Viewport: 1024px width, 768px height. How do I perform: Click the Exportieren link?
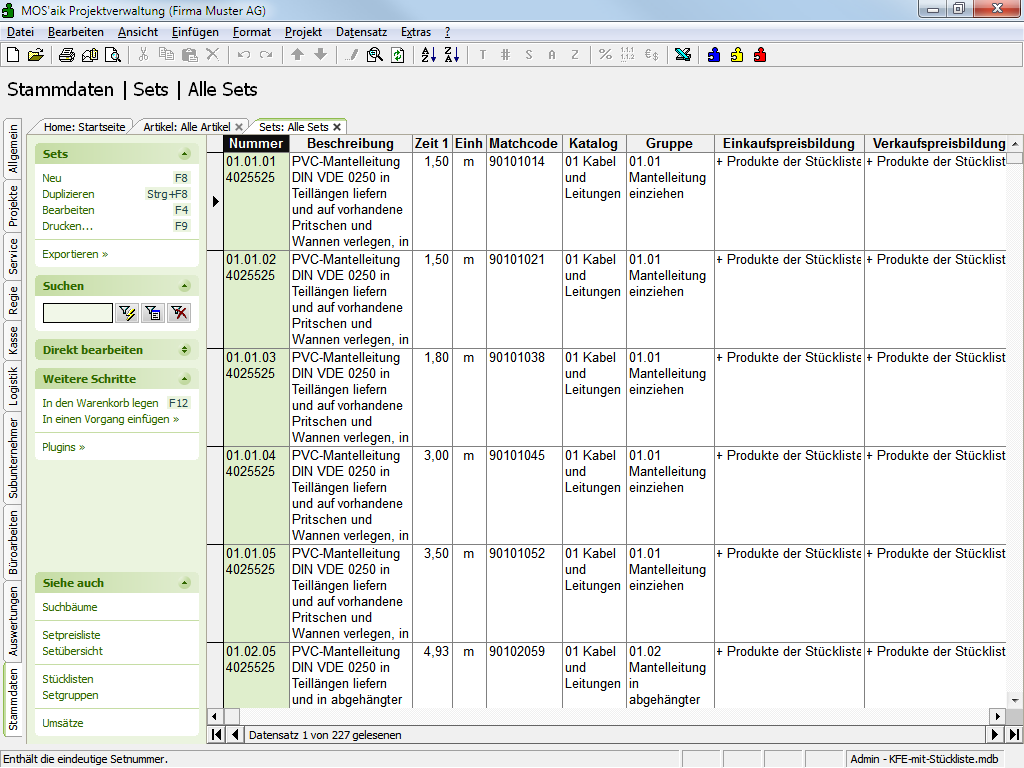click(x=75, y=254)
